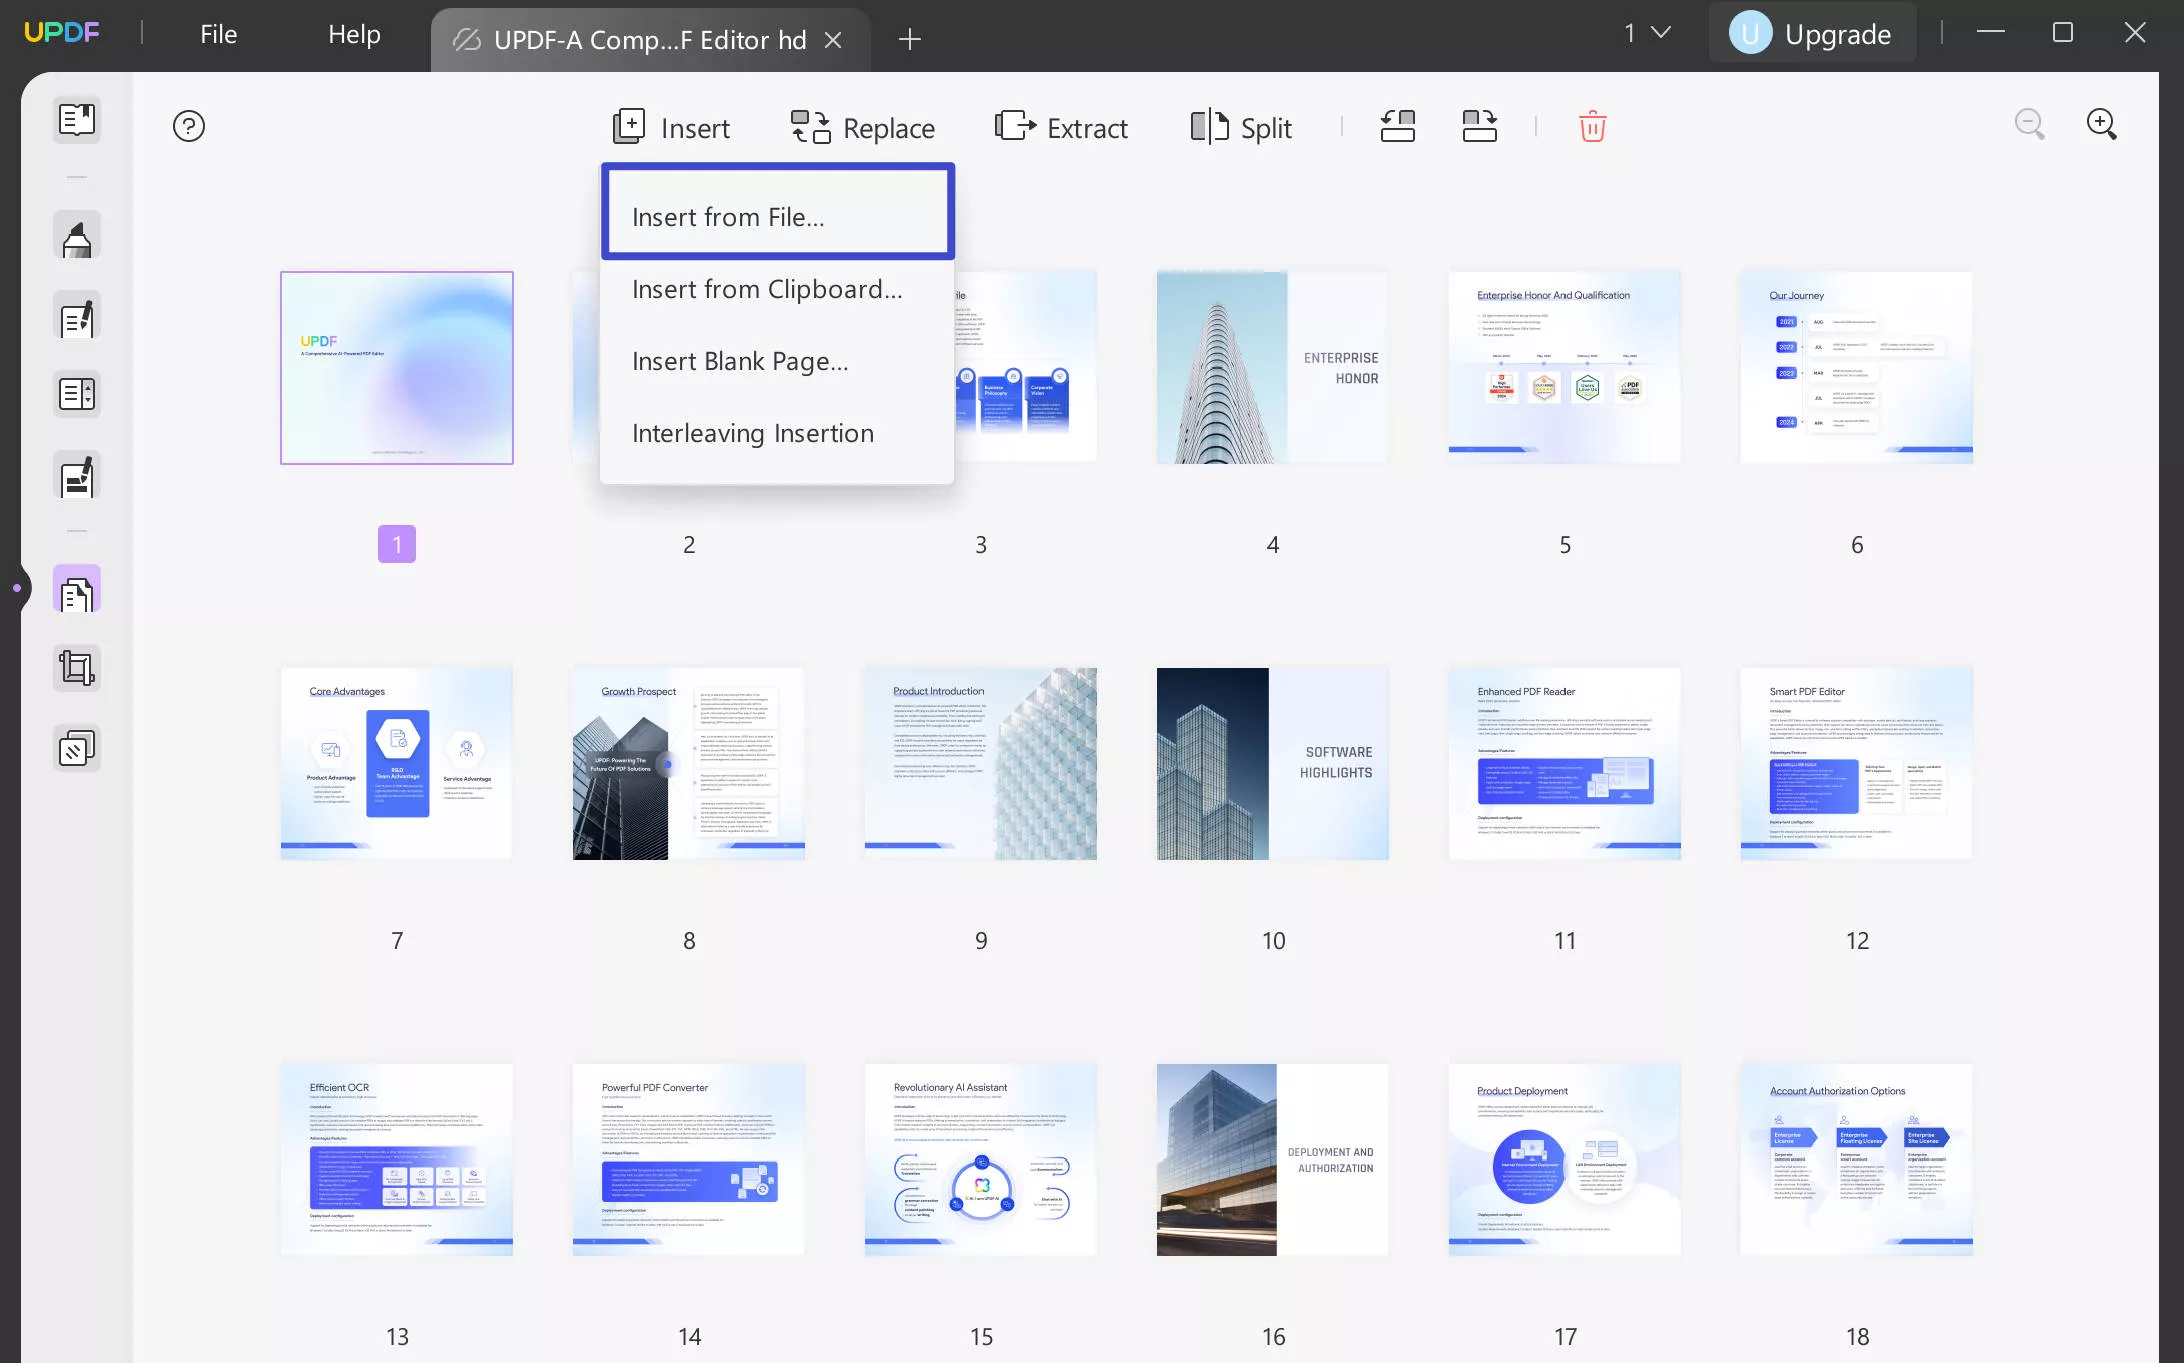Screen dimensions: 2184x1363
Task: Click the help question mark icon
Action: coord(189,126)
